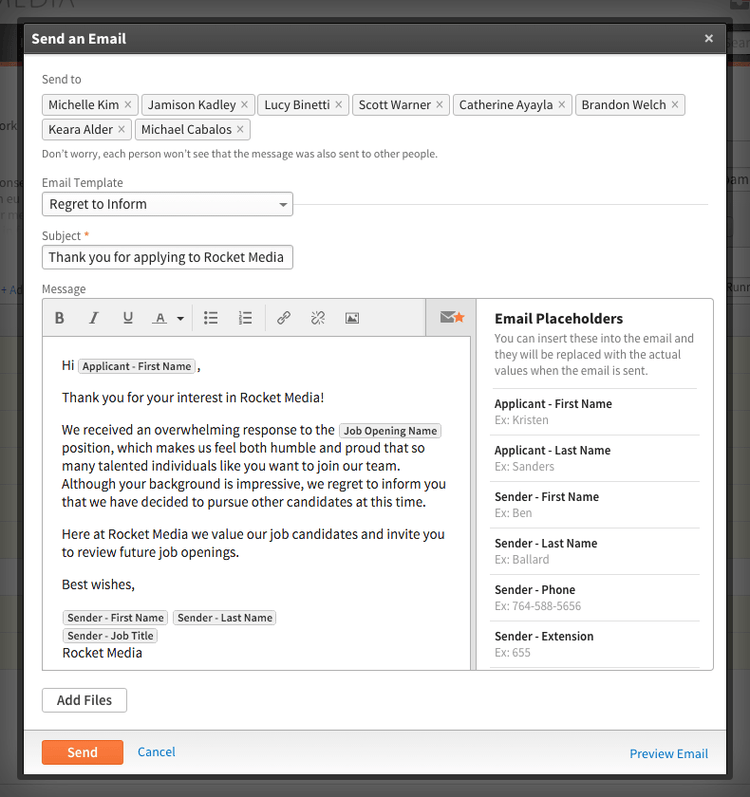
Task: Remove Keara Alder from recipients
Action: coord(121,129)
